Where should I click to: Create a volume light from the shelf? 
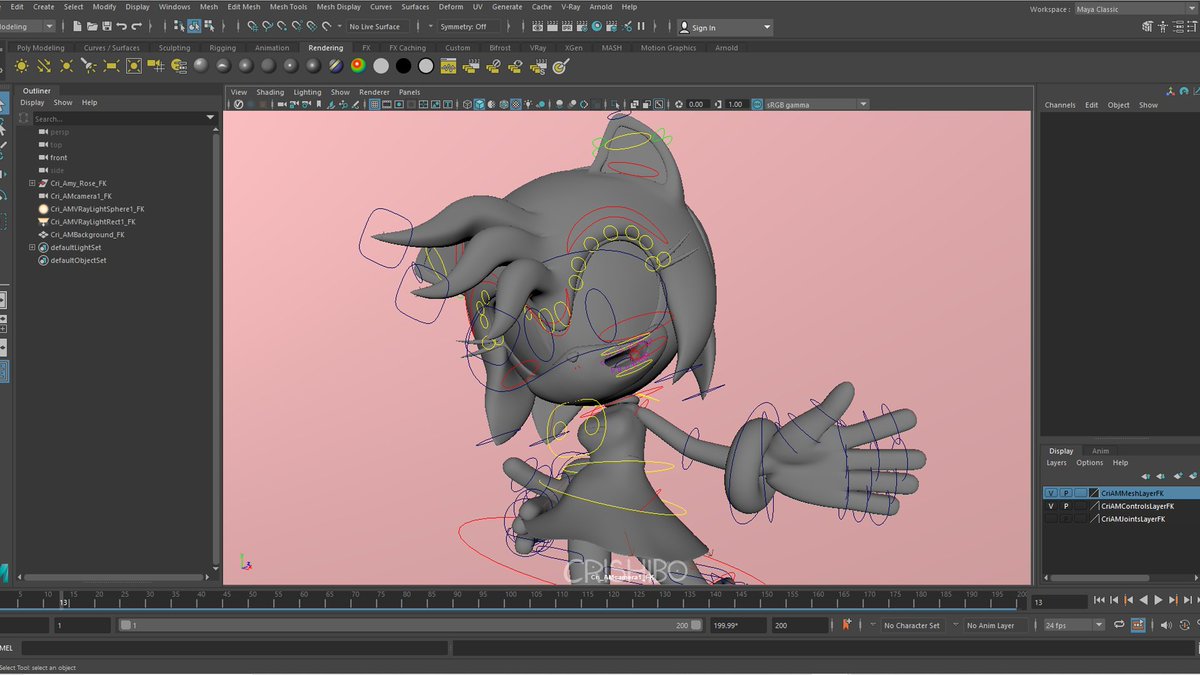(133, 66)
